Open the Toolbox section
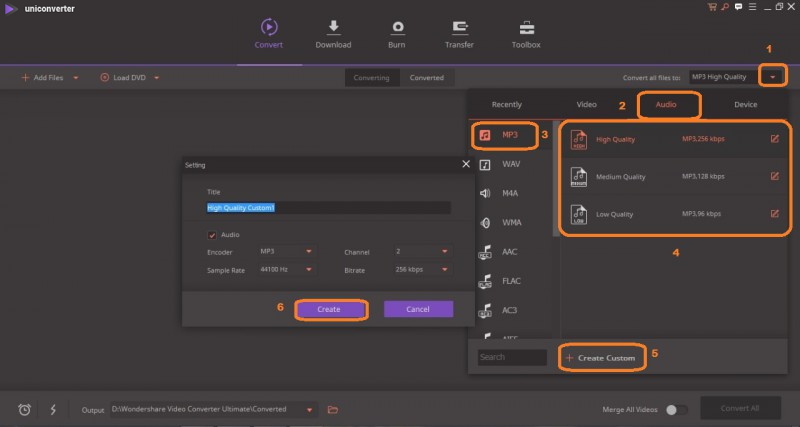Viewport: 800px width, 427px height. (526, 34)
